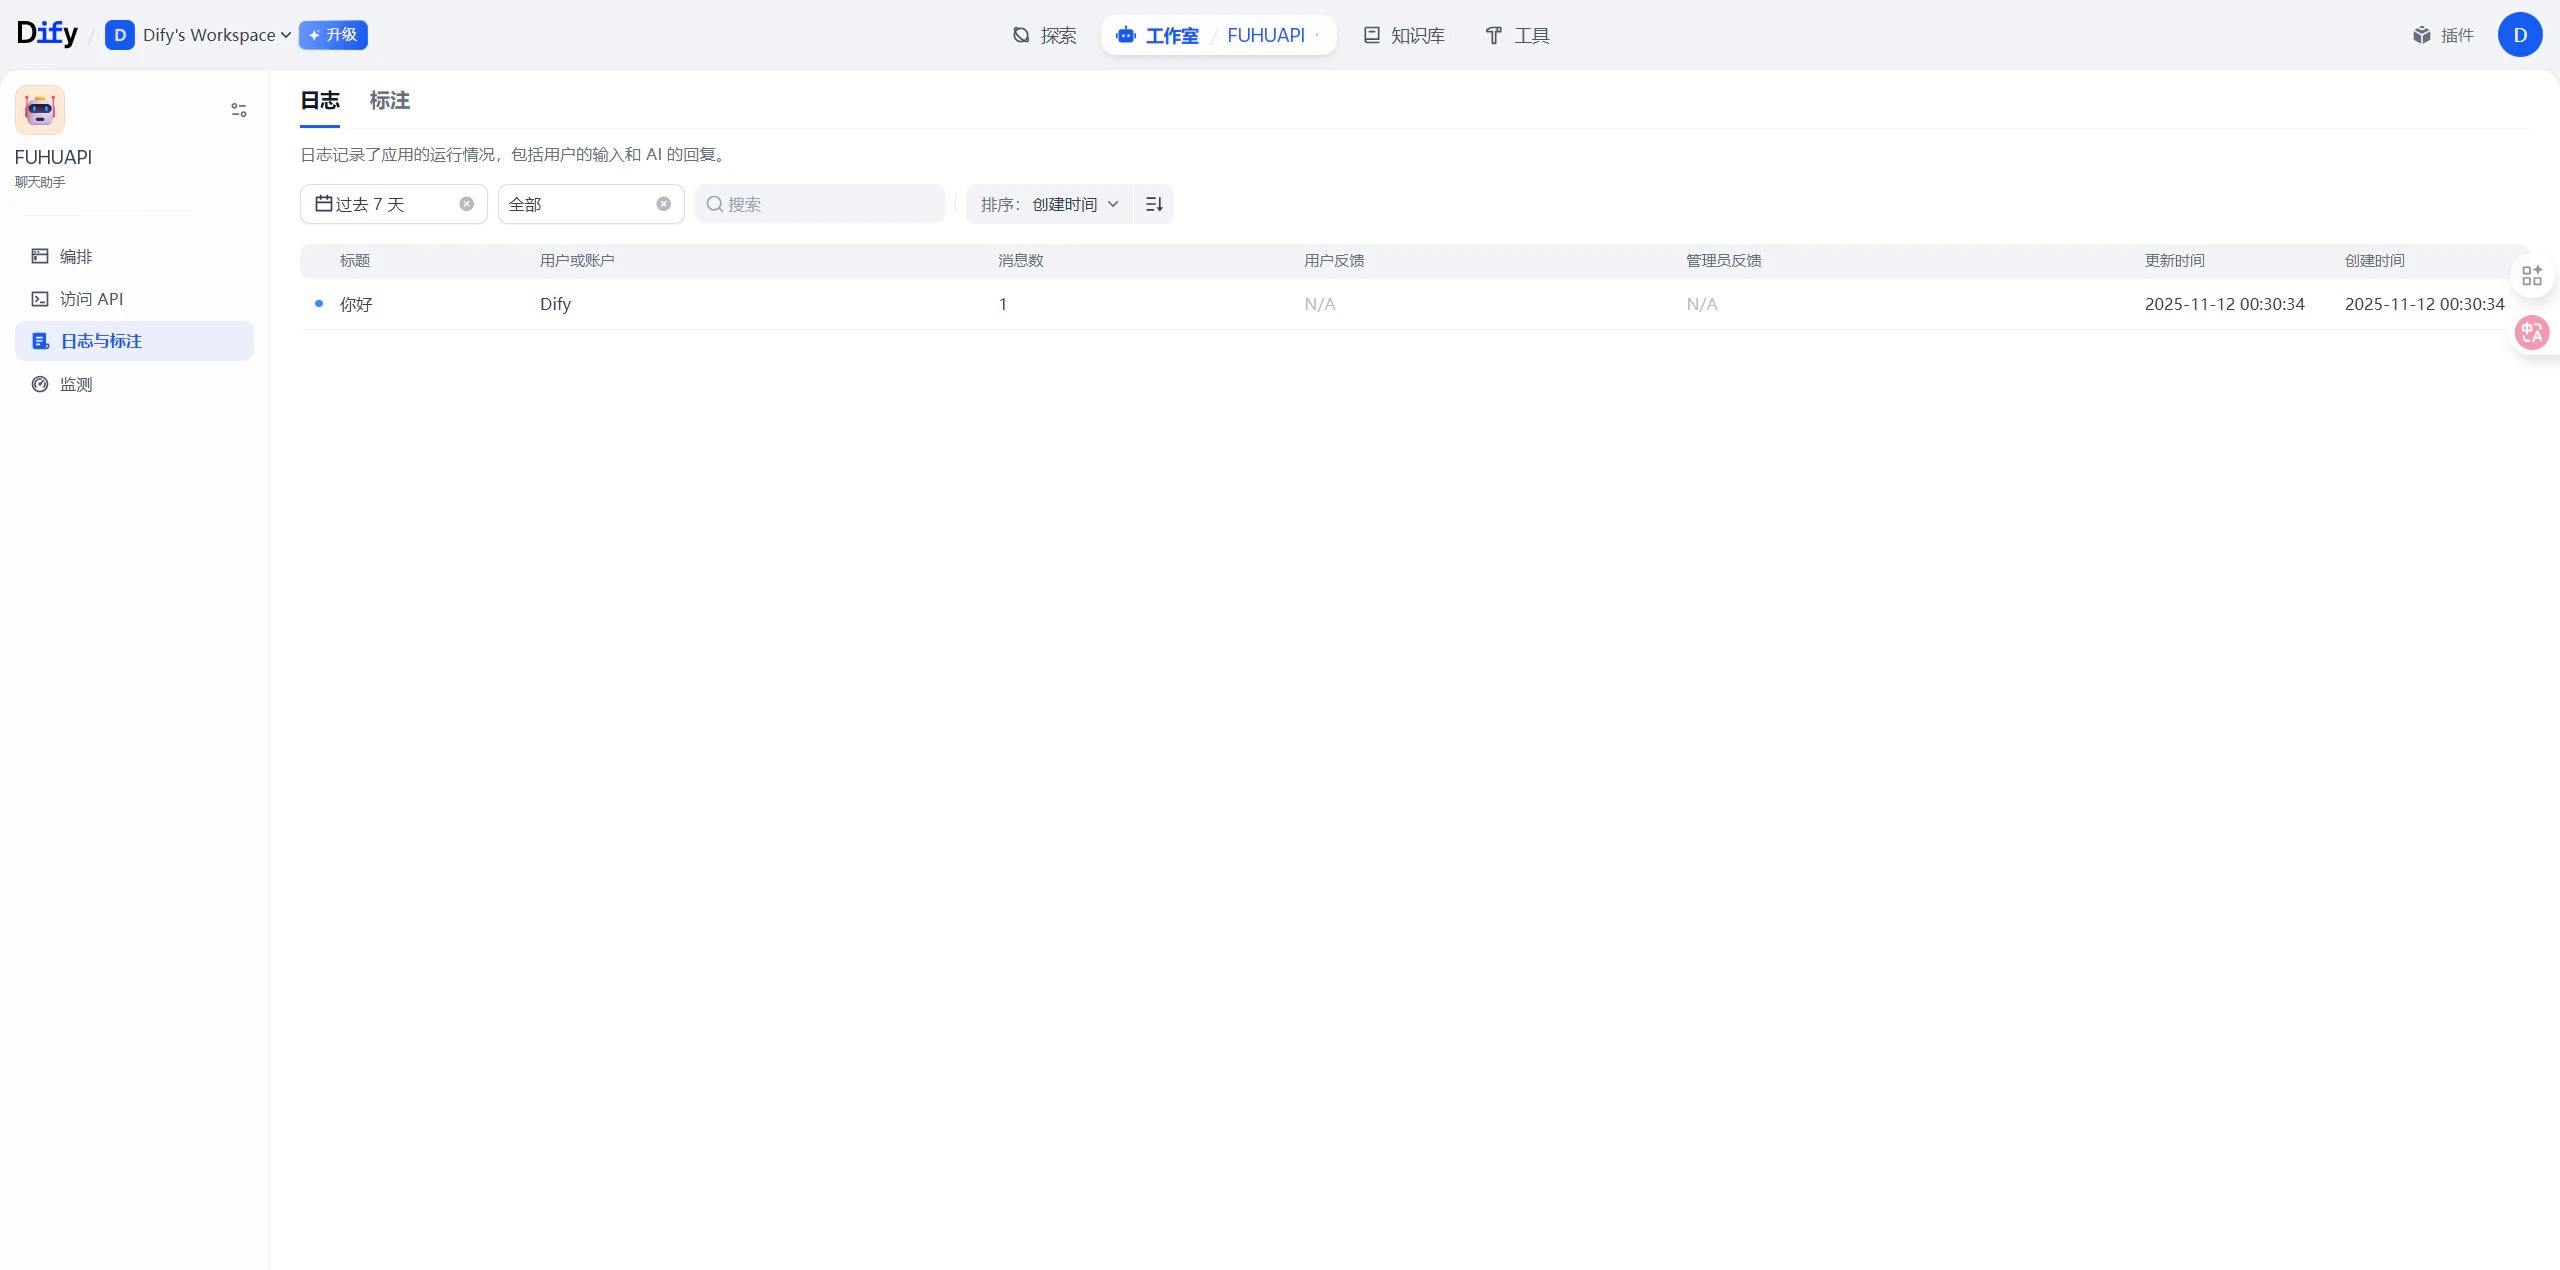Click the 访问 API terminal icon
This screenshot has height=1270, width=2560.
[40, 299]
